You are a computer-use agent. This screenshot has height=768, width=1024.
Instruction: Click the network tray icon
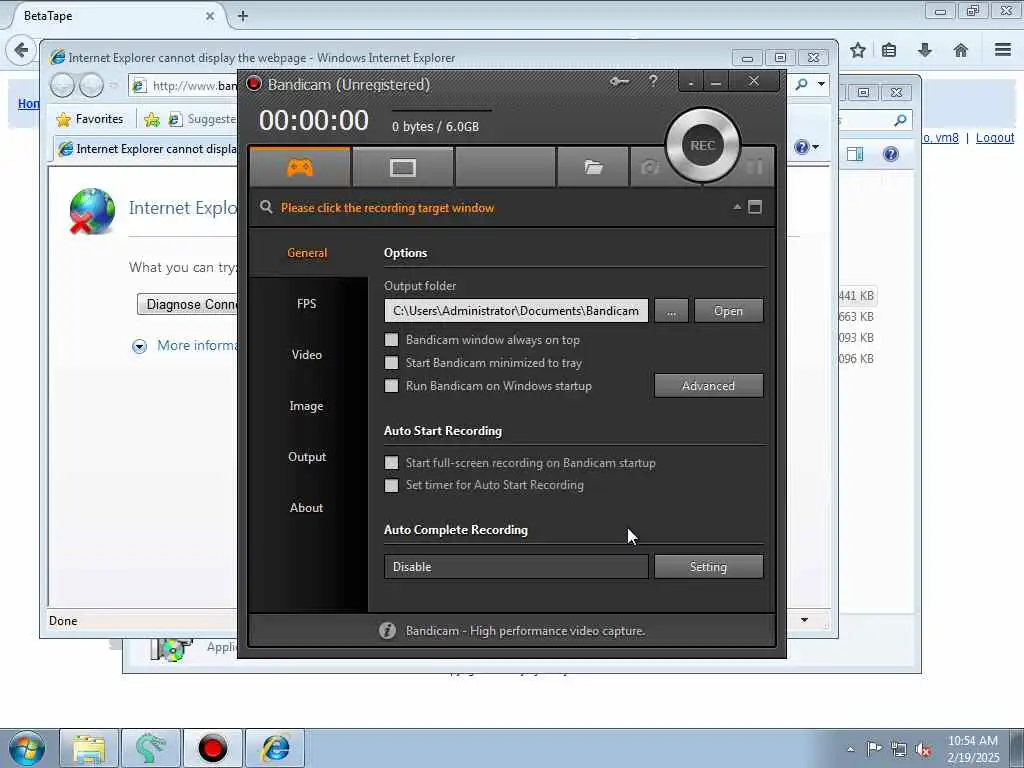899,749
